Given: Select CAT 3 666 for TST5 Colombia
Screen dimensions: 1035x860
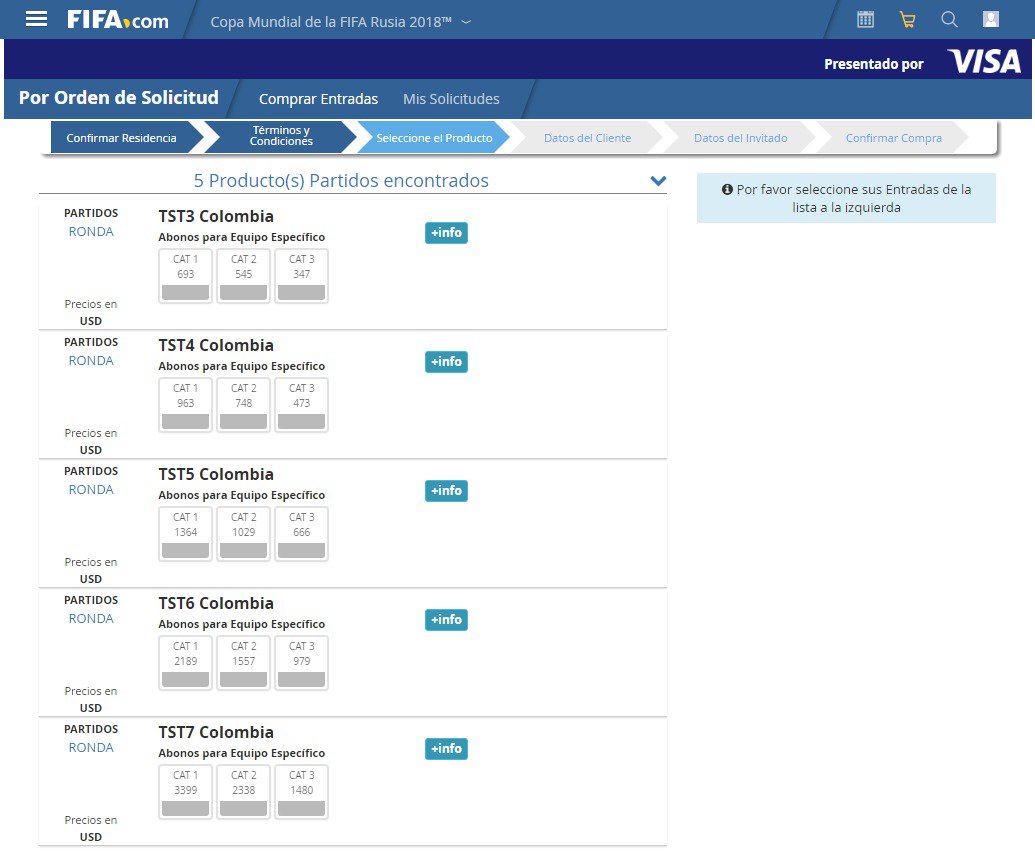Looking at the screenshot, I should (302, 534).
